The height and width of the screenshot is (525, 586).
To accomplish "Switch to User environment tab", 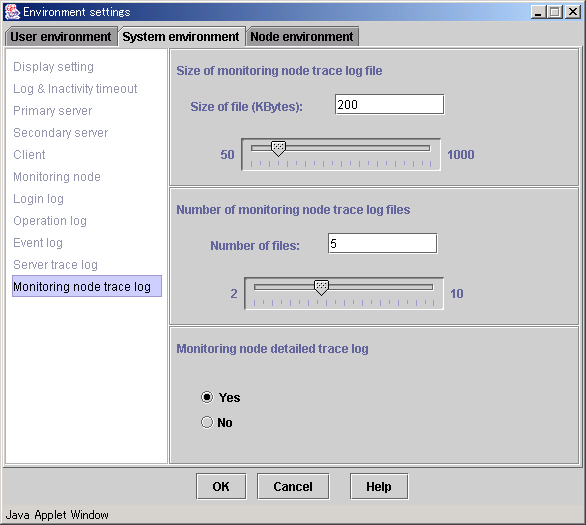I will 61,37.
